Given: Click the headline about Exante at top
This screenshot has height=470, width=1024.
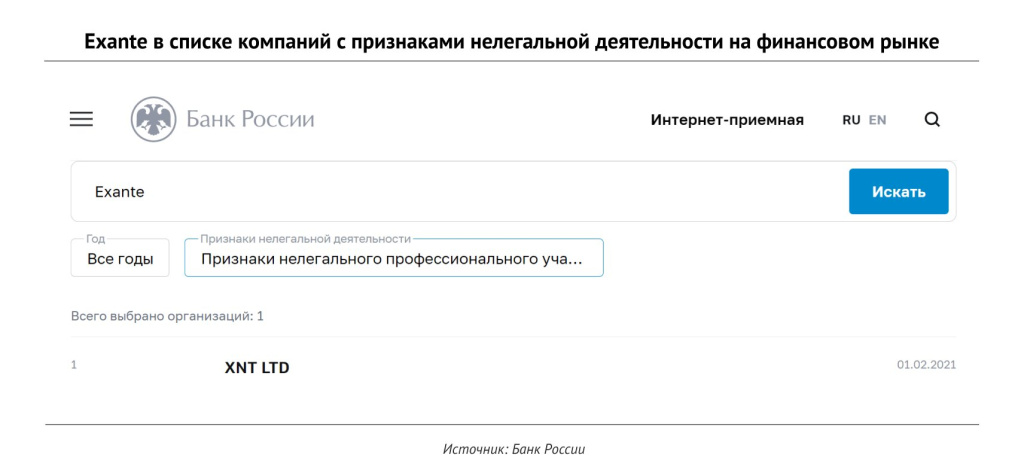Looking at the screenshot, I should (x=511, y=42).
